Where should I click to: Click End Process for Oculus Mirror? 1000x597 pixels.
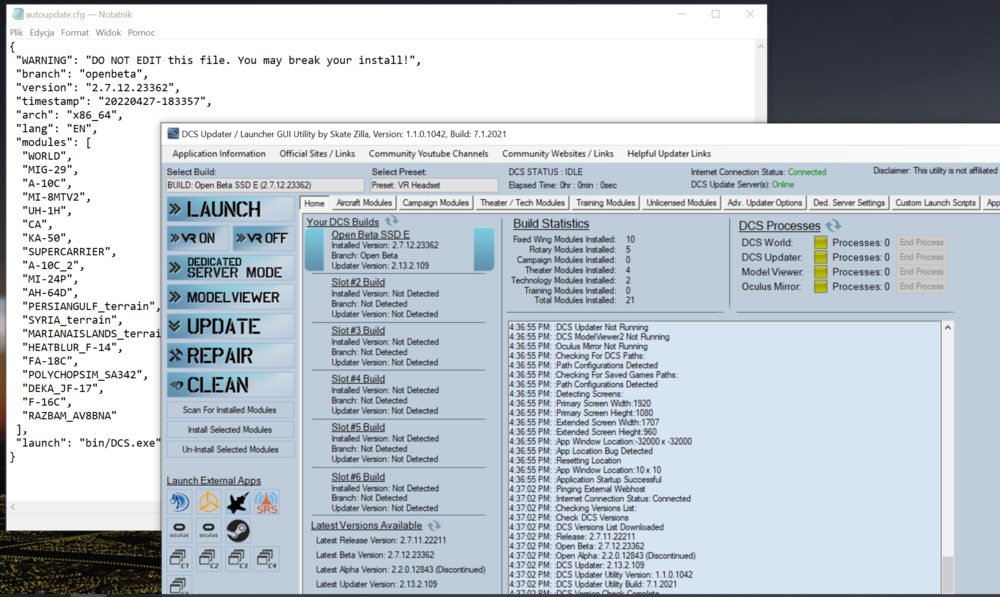click(x=921, y=286)
